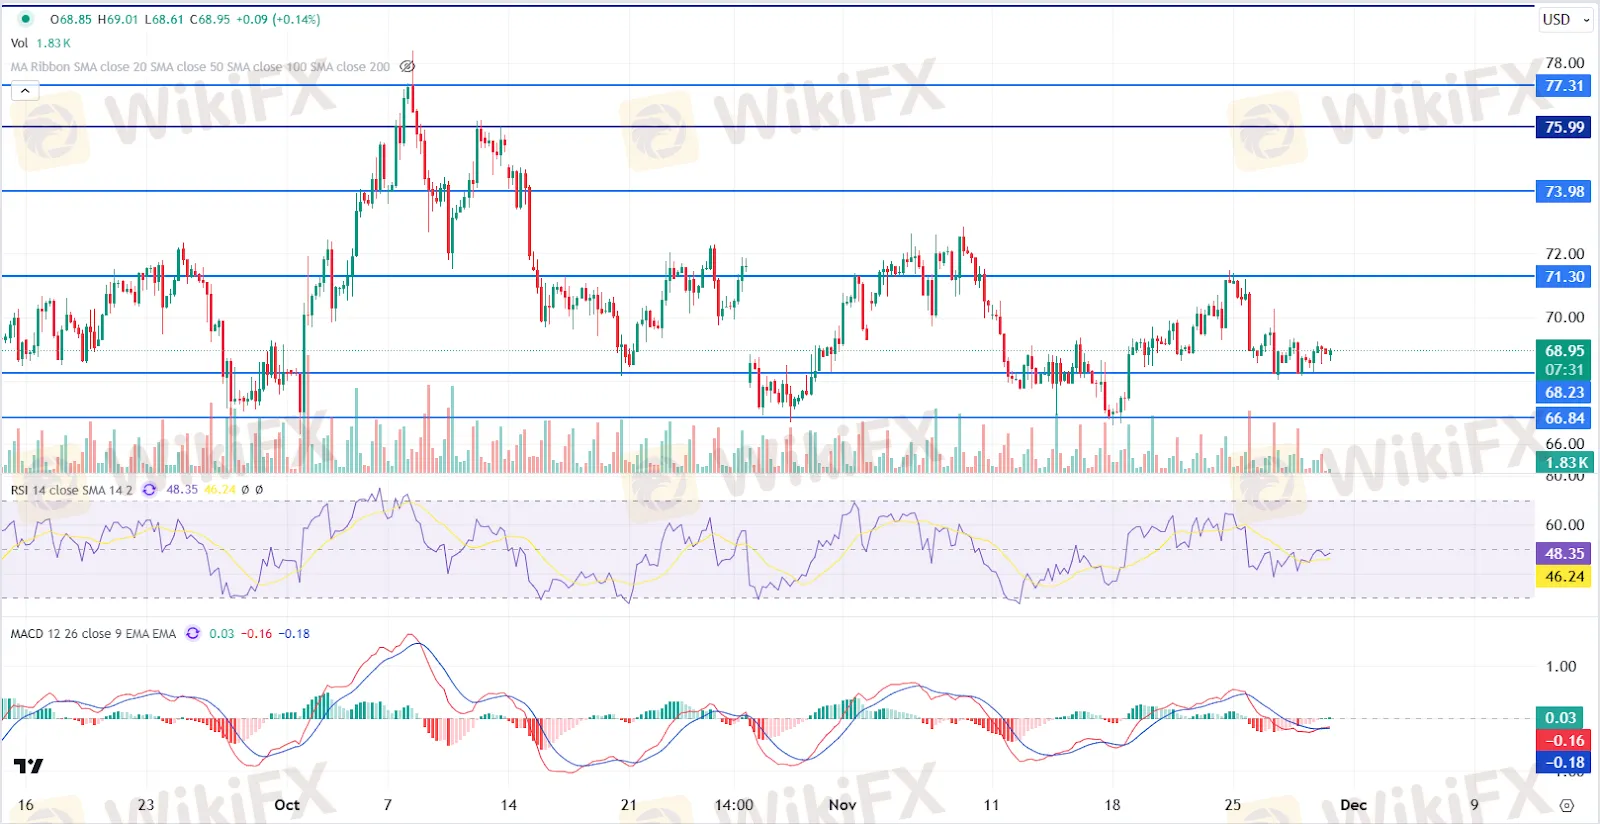Click the Vol indicator label
Image resolution: width=1600 pixels, height=824 pixels.
(19, 43)
